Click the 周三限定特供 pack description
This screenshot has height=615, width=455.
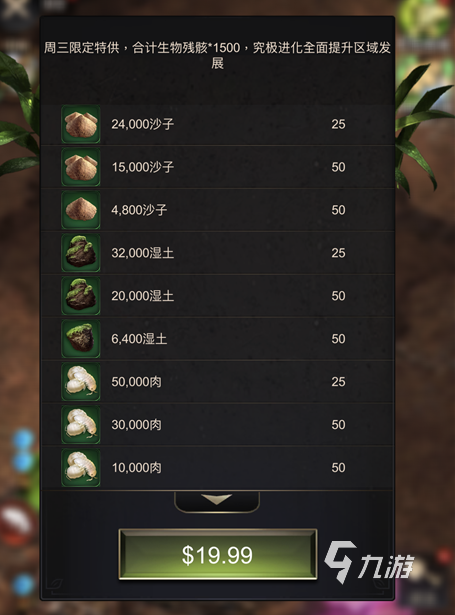217,55
